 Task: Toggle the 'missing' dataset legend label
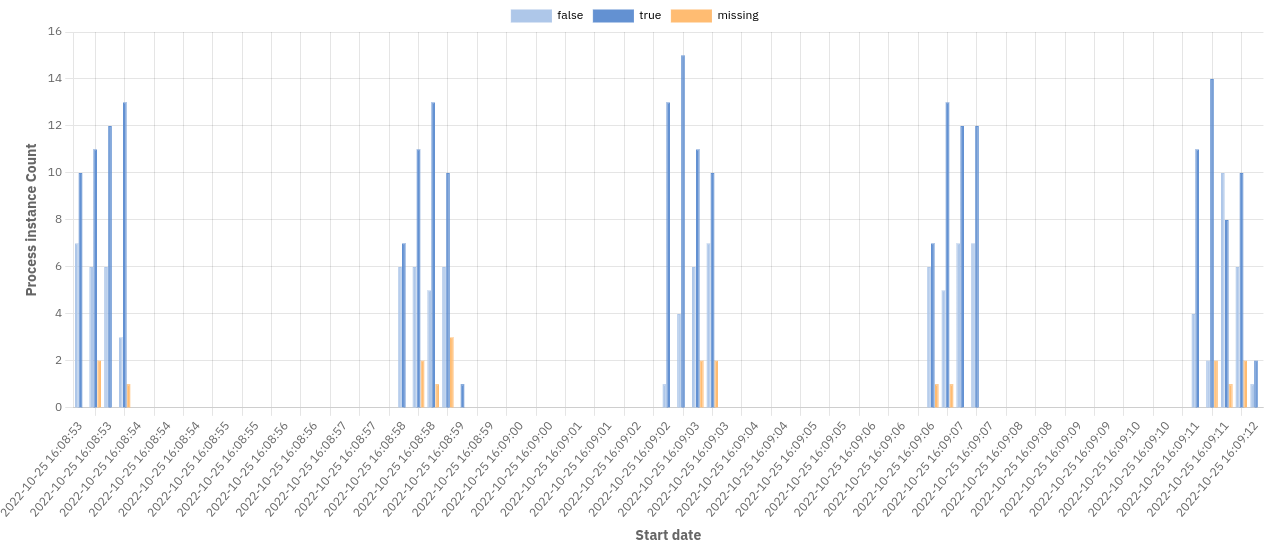pos(738,15)
